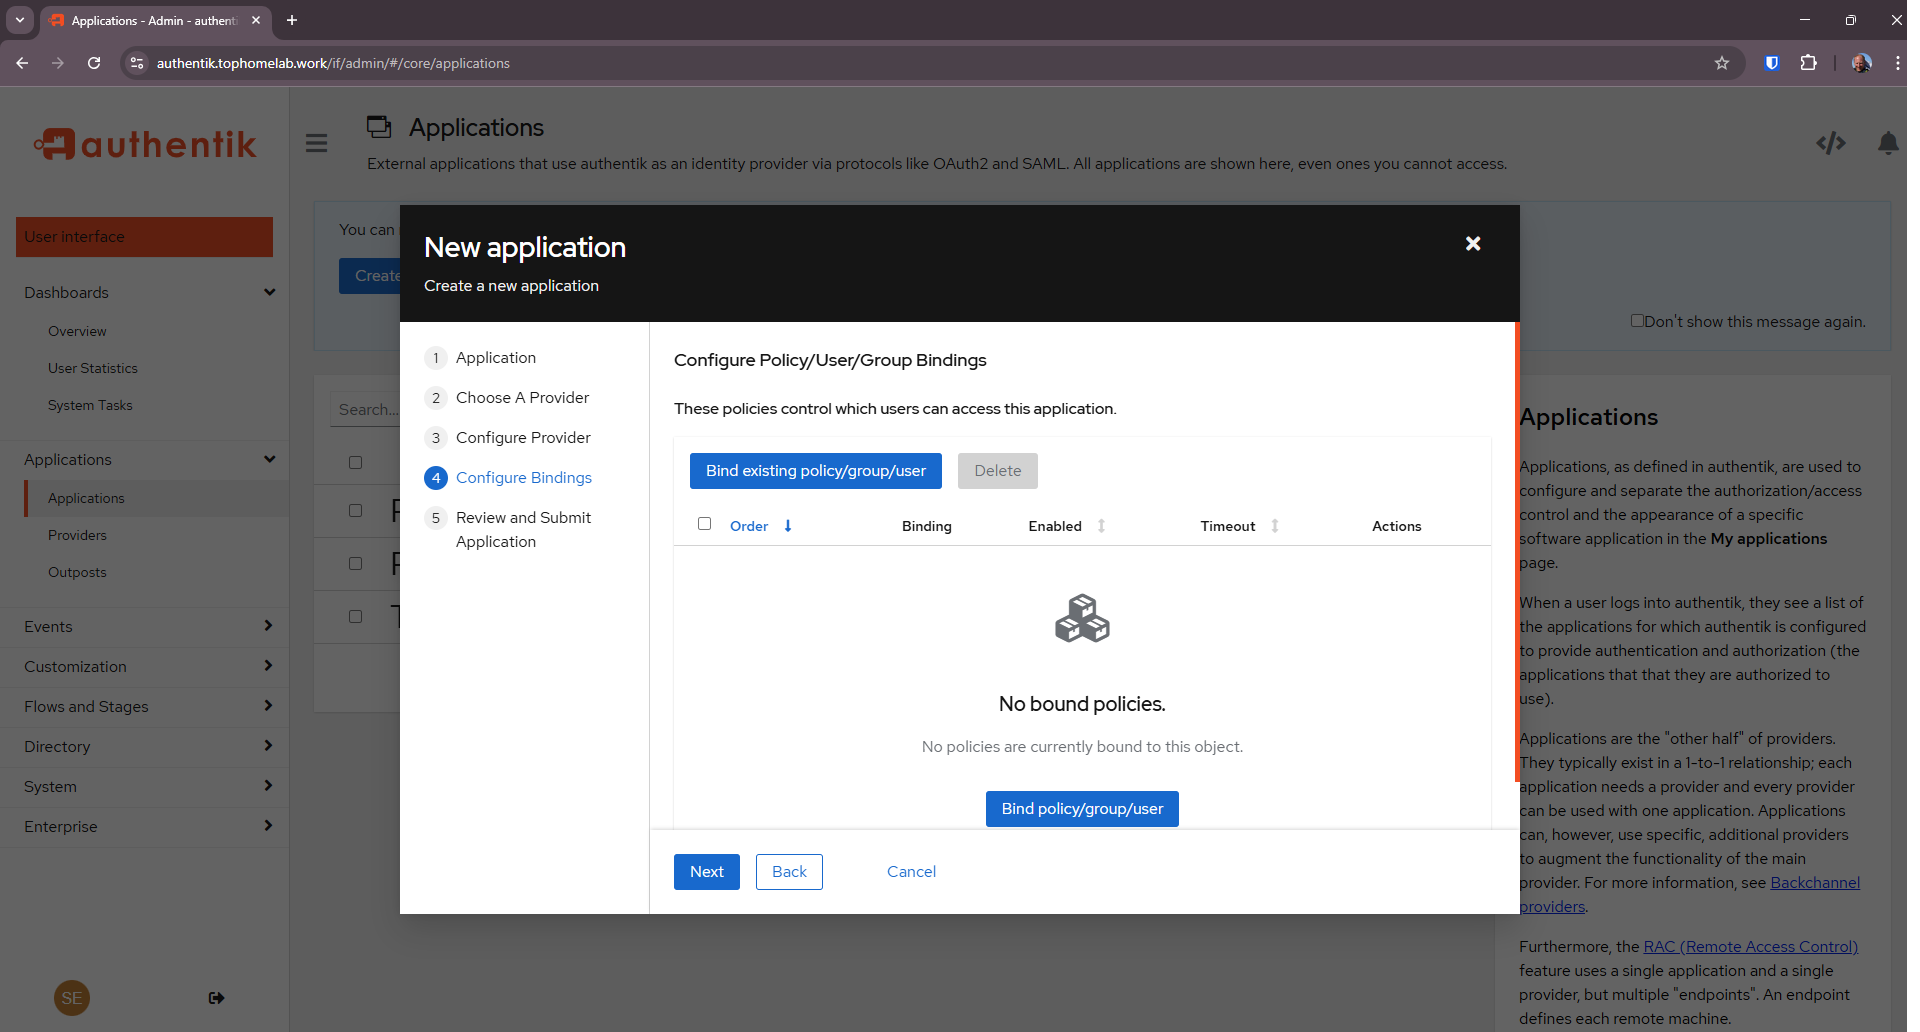Screen dimensions: 1920x1032
Task: Toggle the sidebar hamburger menu icon
Action: (x=316, y=144)
